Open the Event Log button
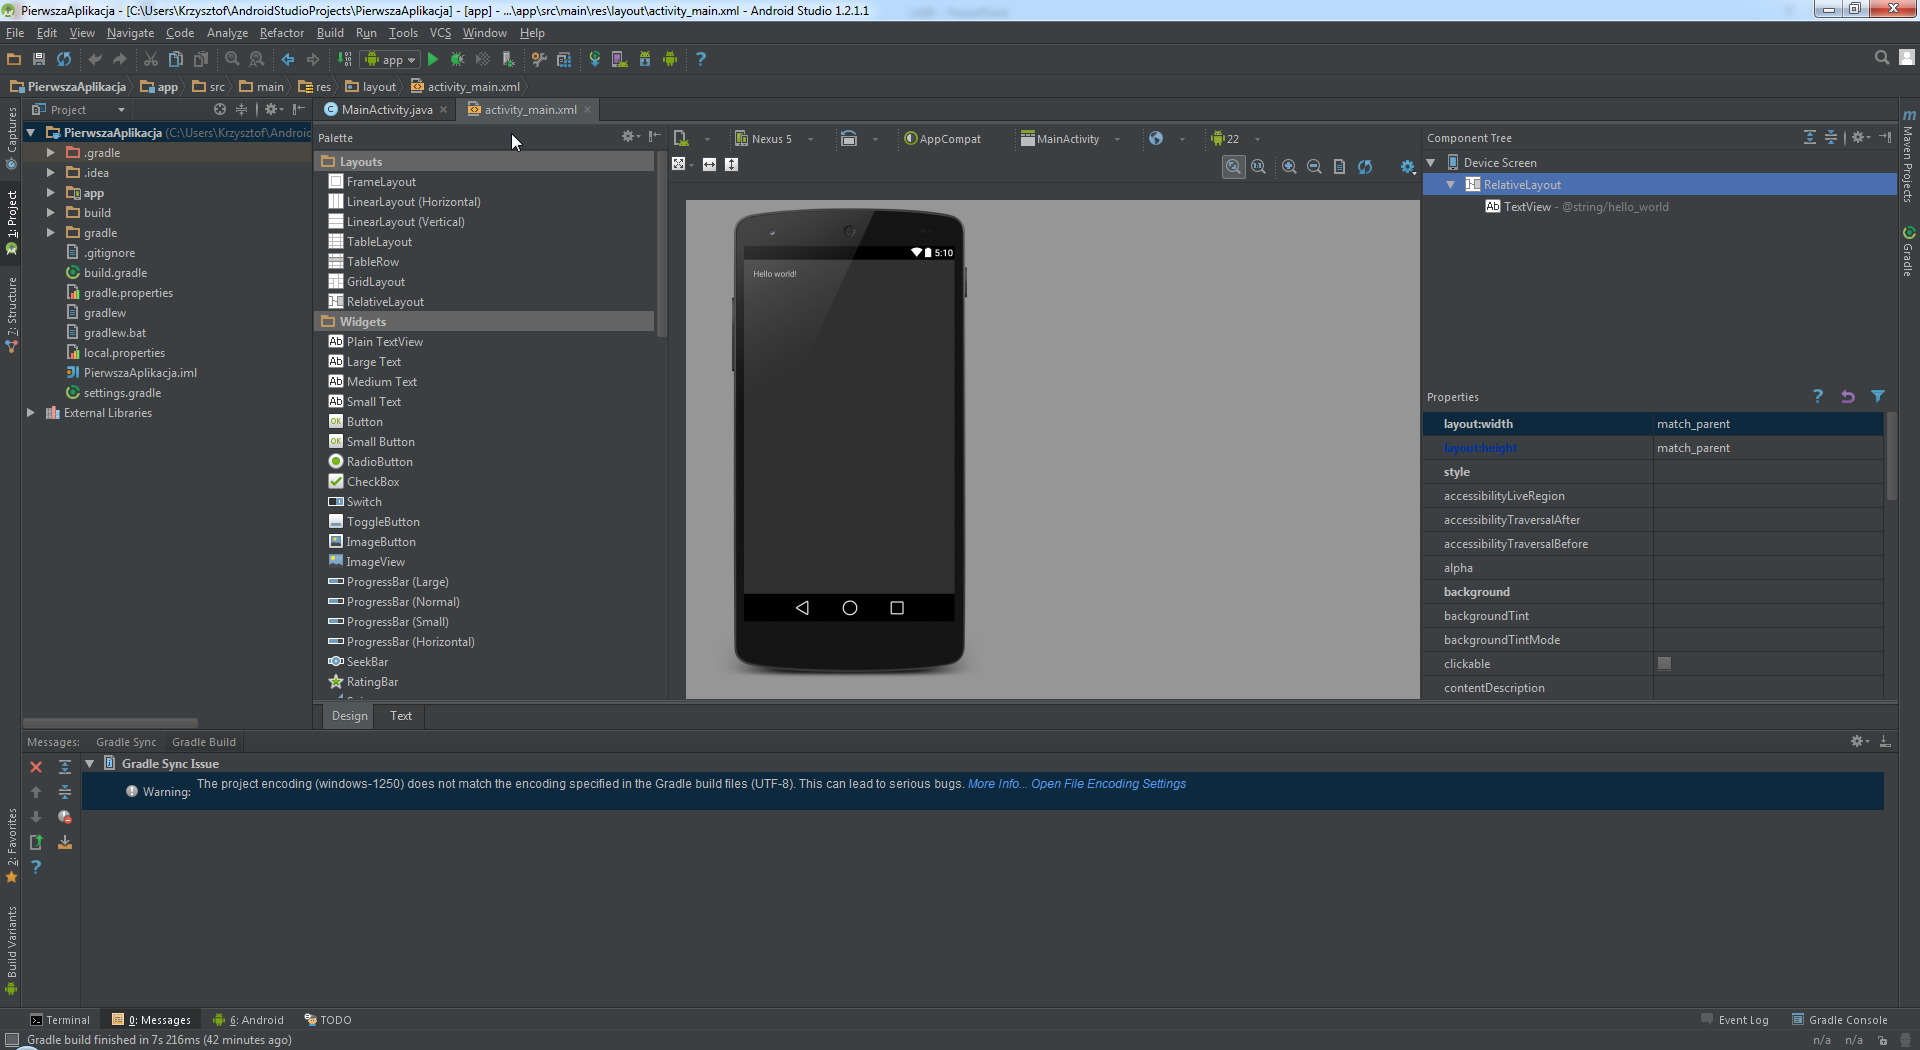This screenshot has width=1920, height=1050. tap(1735, 1020)
